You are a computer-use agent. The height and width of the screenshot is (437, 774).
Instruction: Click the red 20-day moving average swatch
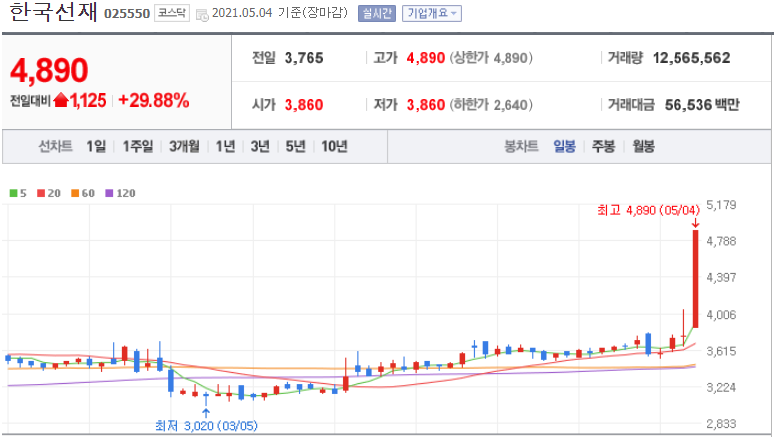[x=41, y=193]
